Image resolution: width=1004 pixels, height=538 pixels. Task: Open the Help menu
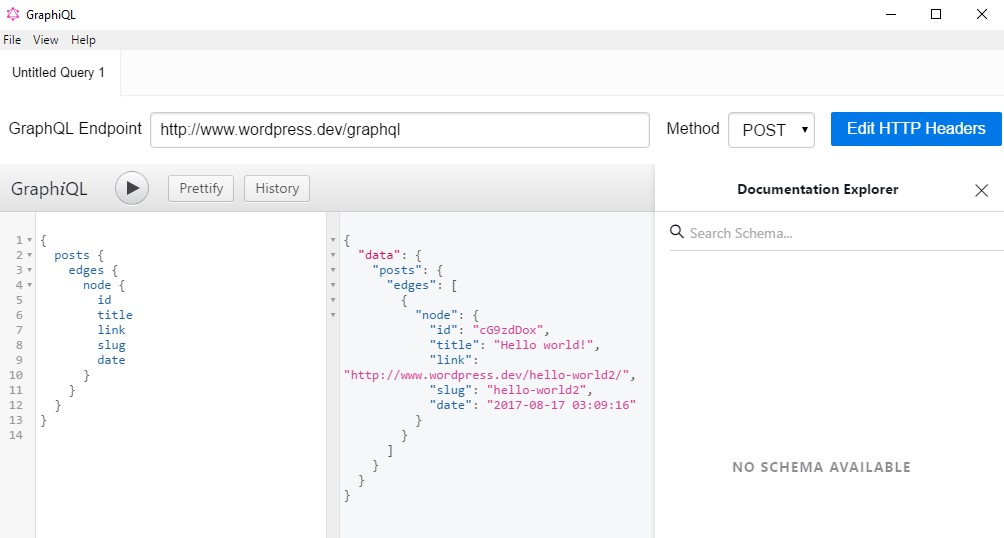point(83,40)
